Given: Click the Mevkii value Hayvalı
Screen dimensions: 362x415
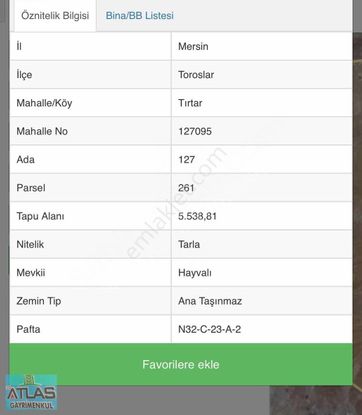Looking at the screenshot, I should tap(195, 273).
